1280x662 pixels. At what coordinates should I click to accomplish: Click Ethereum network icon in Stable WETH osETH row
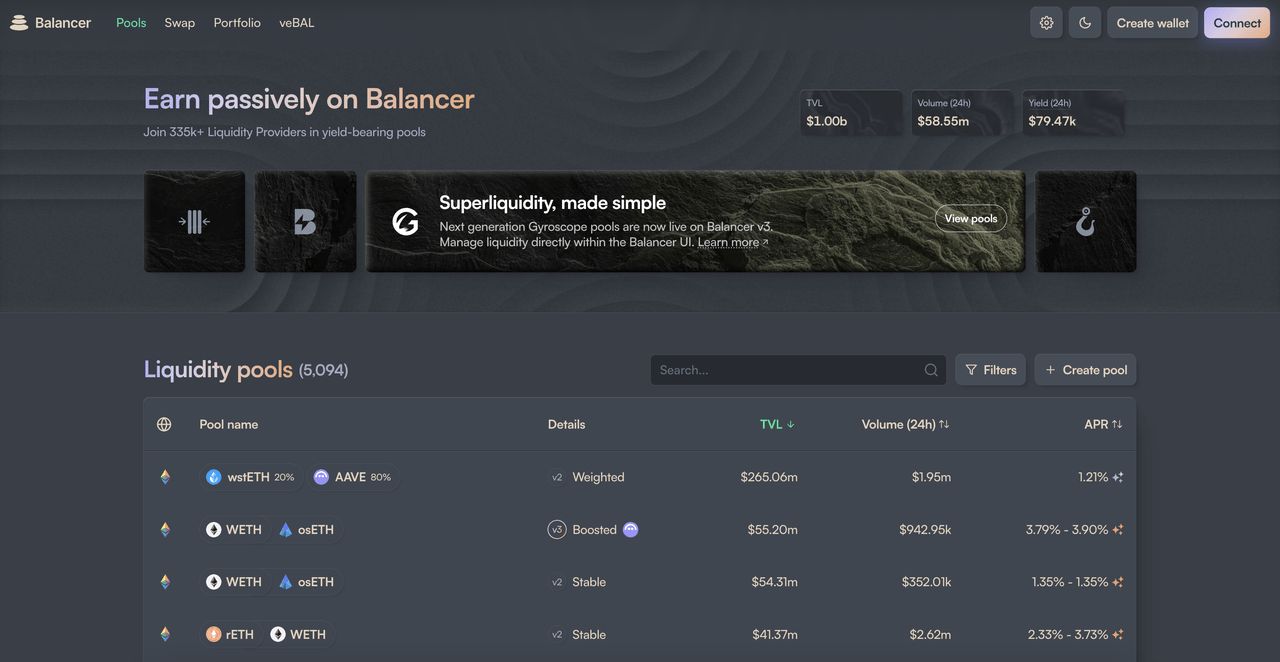pyautogui.click(x=165, y=582)
